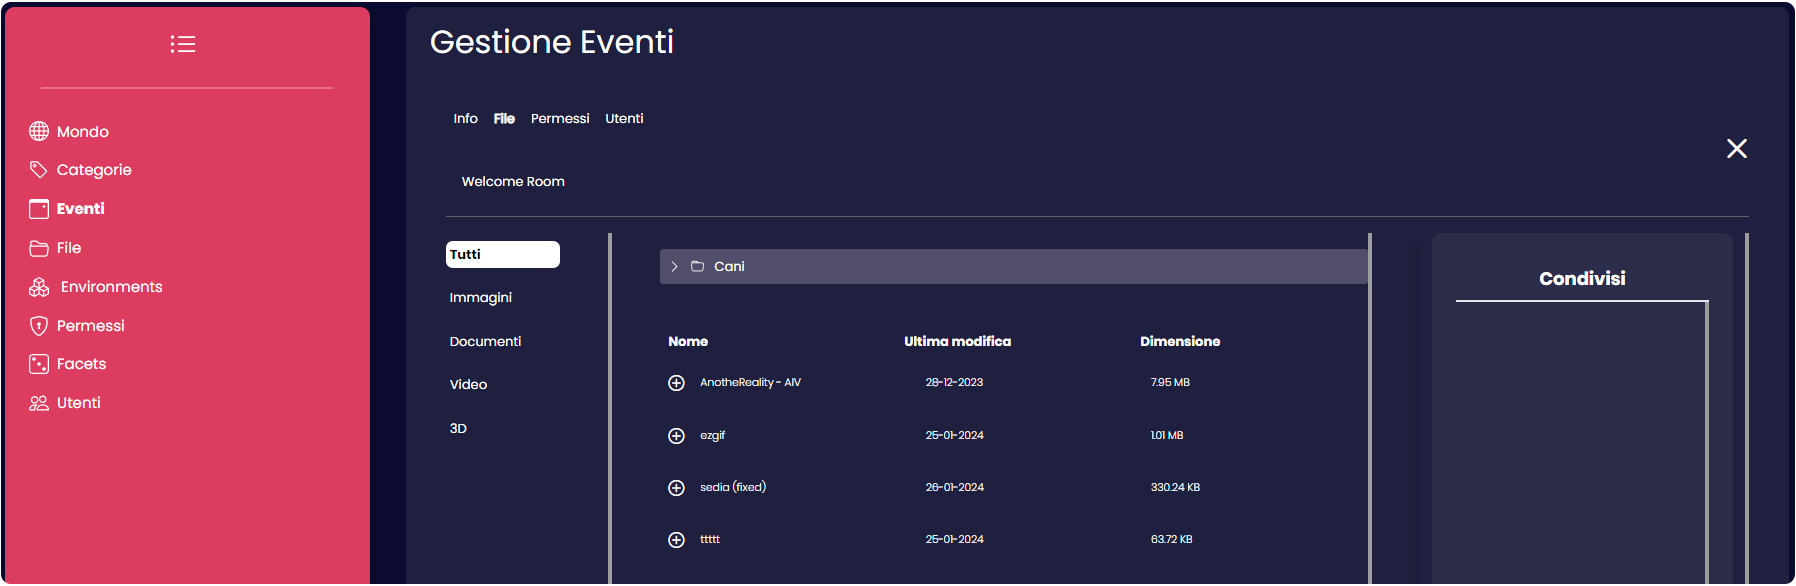Add the AnotheReality - AIV file with plus icon
This screenshot has width=1796, height=586.
676,383
